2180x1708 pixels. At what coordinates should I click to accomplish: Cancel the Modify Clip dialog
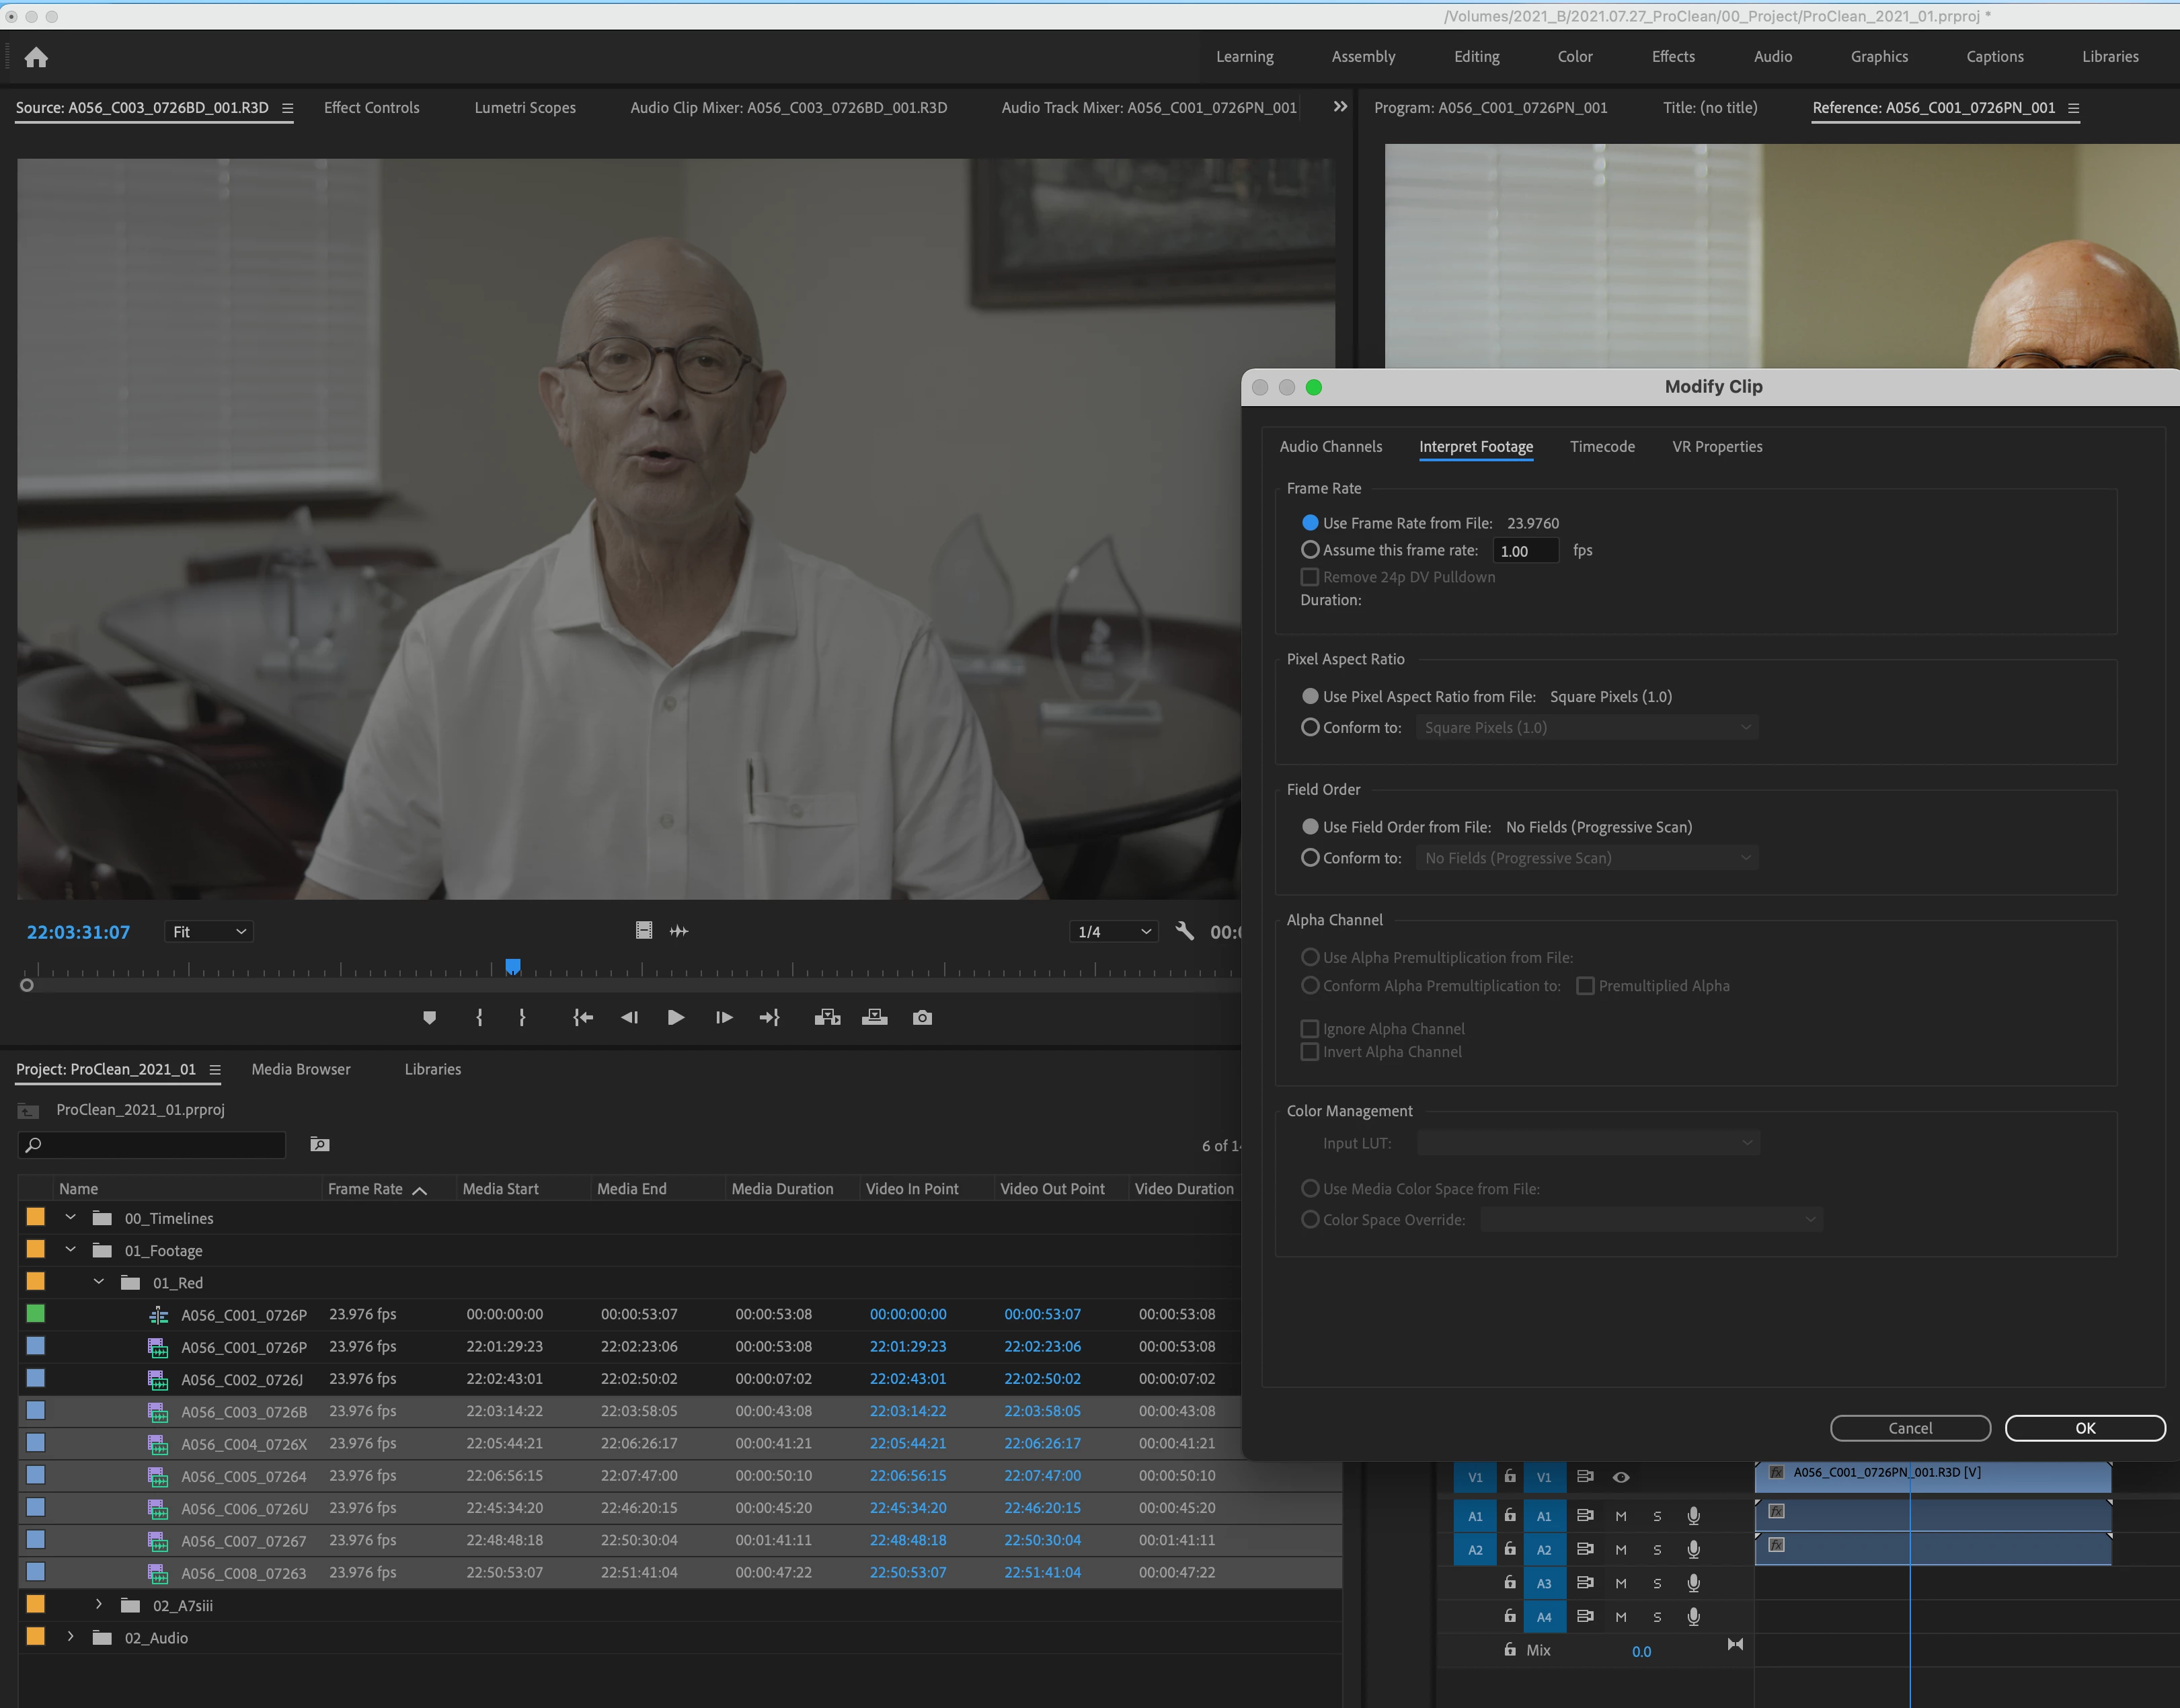point(1909,1428)
